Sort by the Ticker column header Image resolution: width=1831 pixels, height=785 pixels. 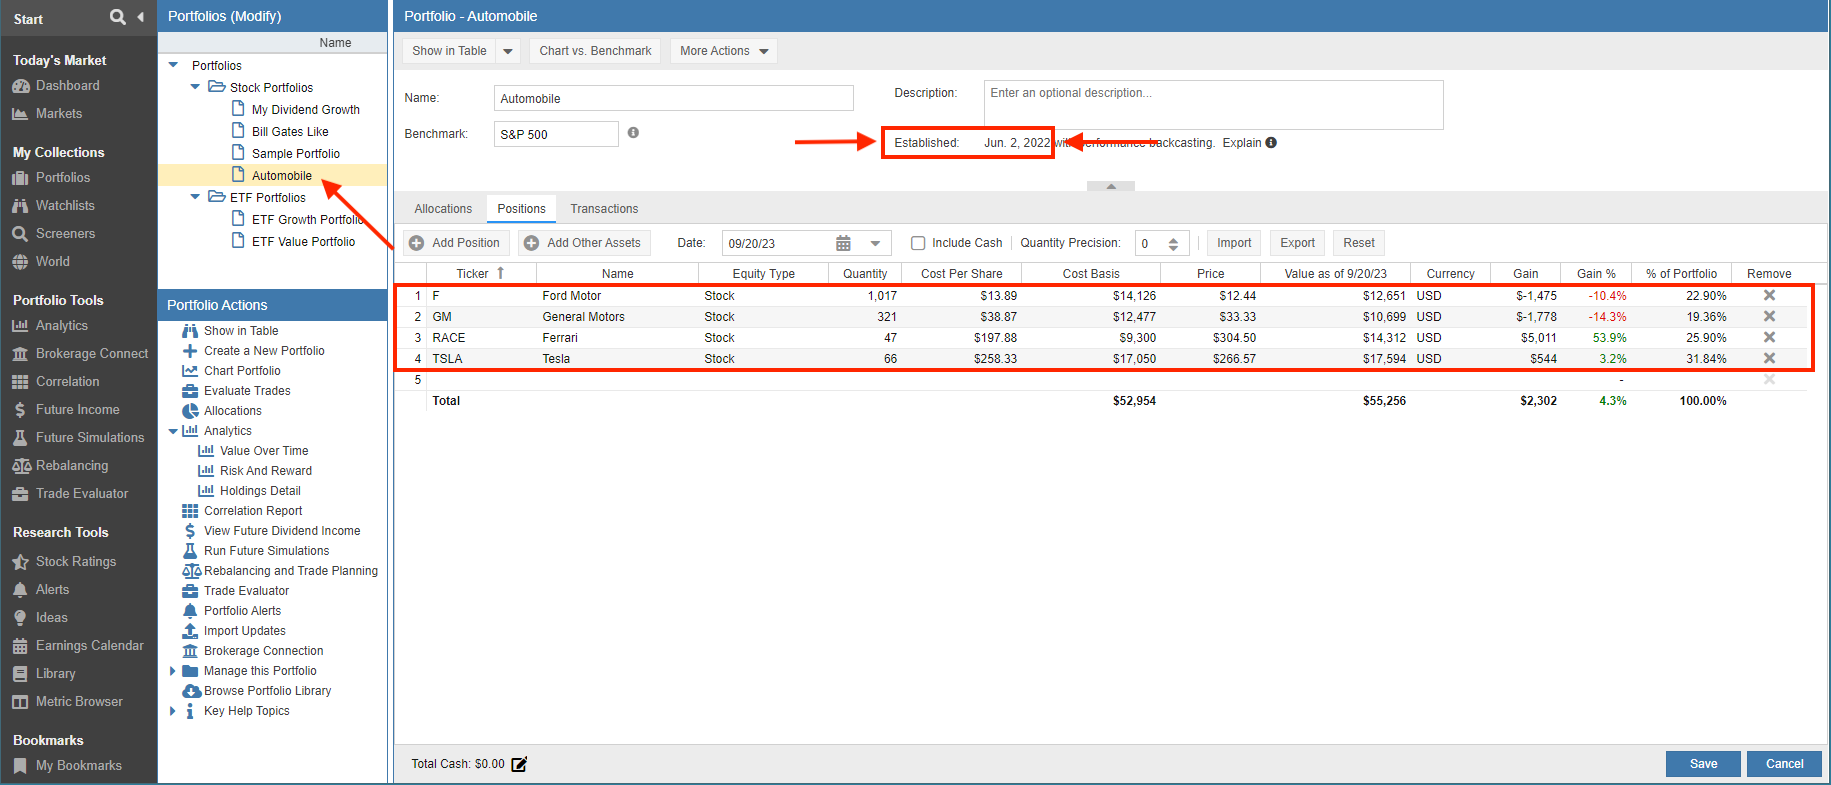[x=481, y=274]
